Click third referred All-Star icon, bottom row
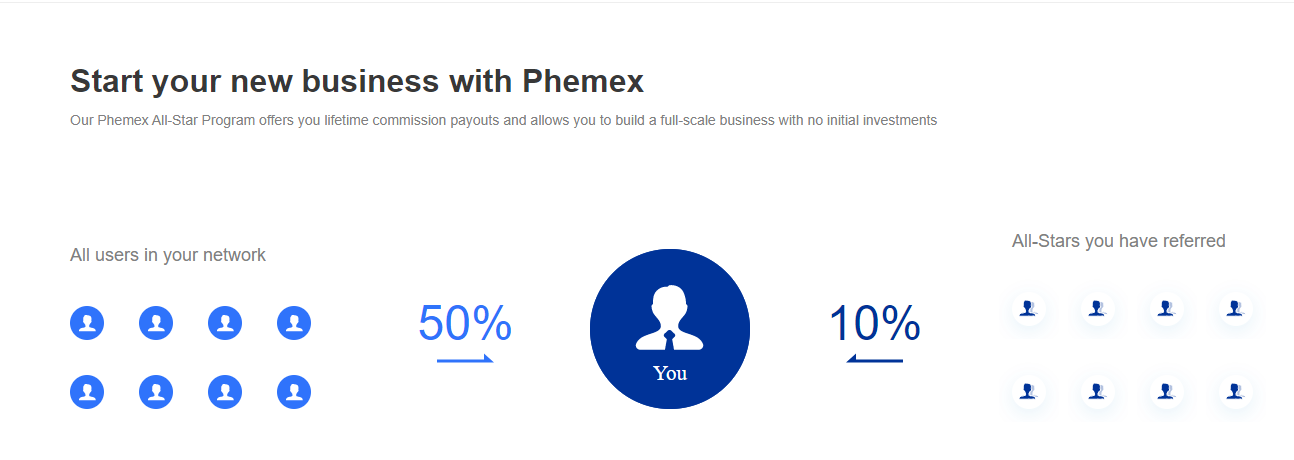 click(1166, 391)
